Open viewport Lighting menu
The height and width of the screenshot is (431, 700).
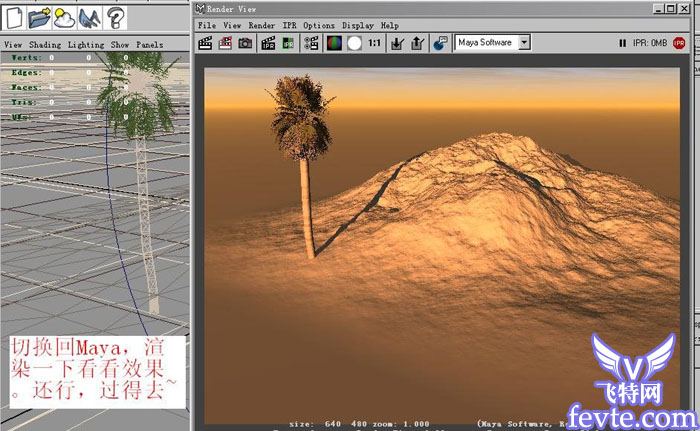(86, 45)
